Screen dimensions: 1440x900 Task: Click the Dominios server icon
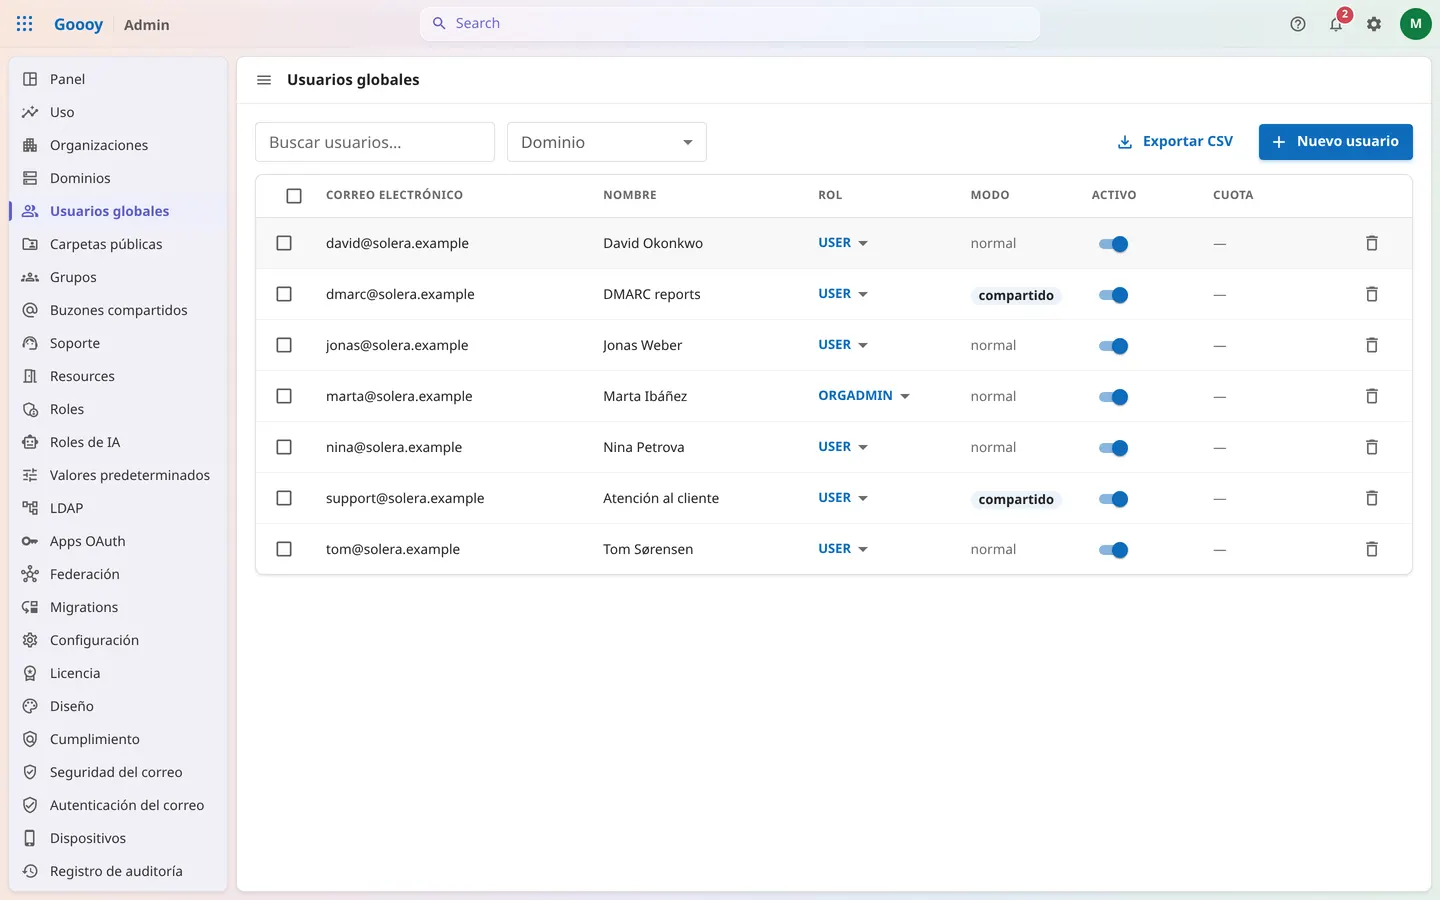[30, 178]
